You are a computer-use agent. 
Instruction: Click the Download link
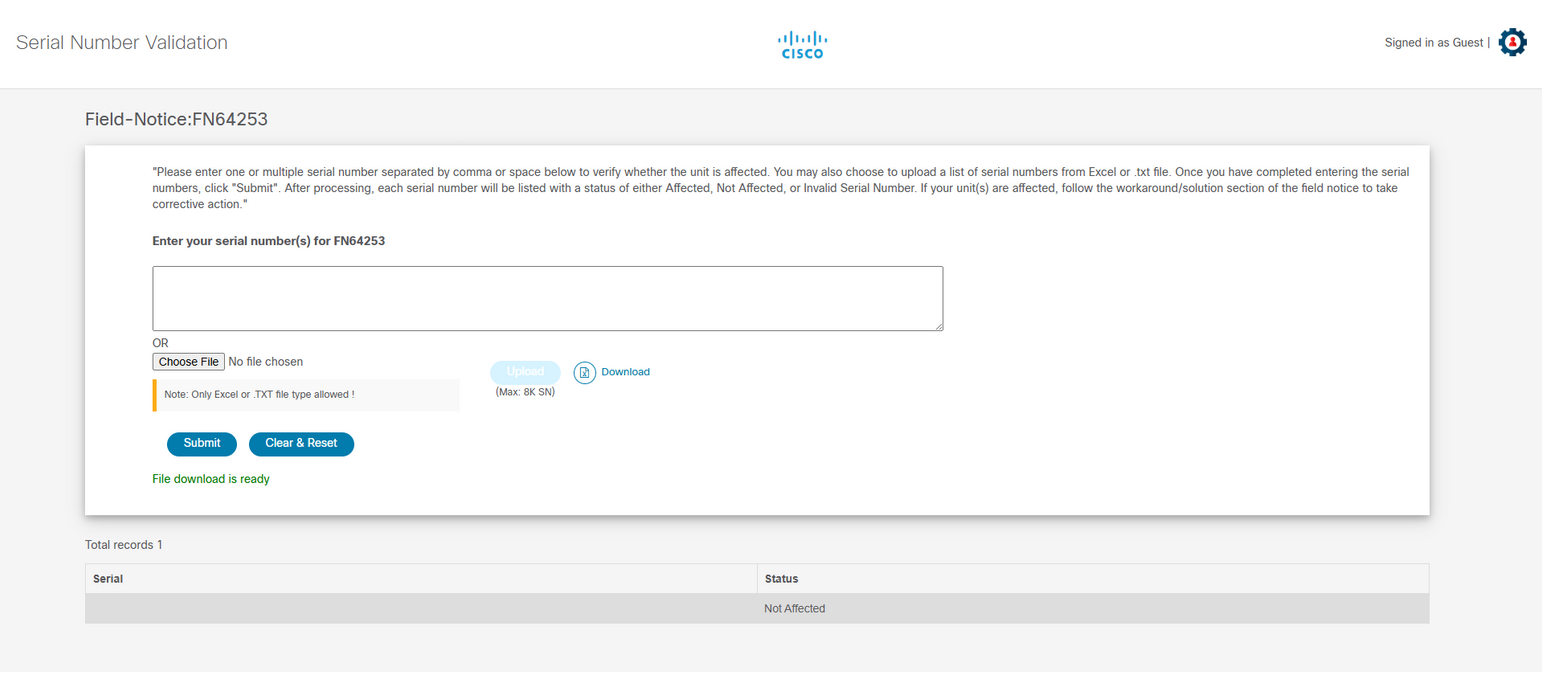click(x=625, y=372)
